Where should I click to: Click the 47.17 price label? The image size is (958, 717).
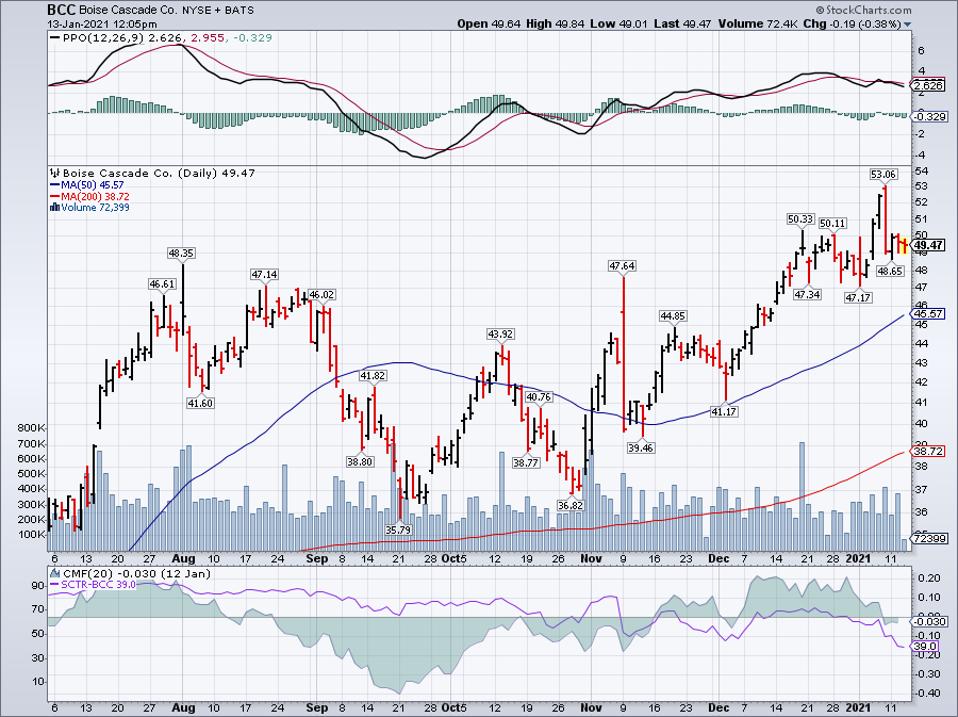click(x=858, y=297)
